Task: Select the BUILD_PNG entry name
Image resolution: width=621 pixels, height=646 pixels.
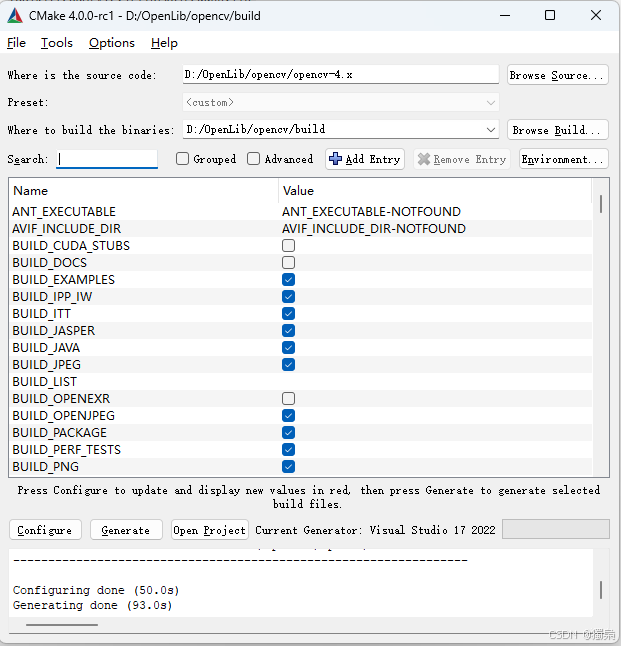Action: [x=45, y=467]
